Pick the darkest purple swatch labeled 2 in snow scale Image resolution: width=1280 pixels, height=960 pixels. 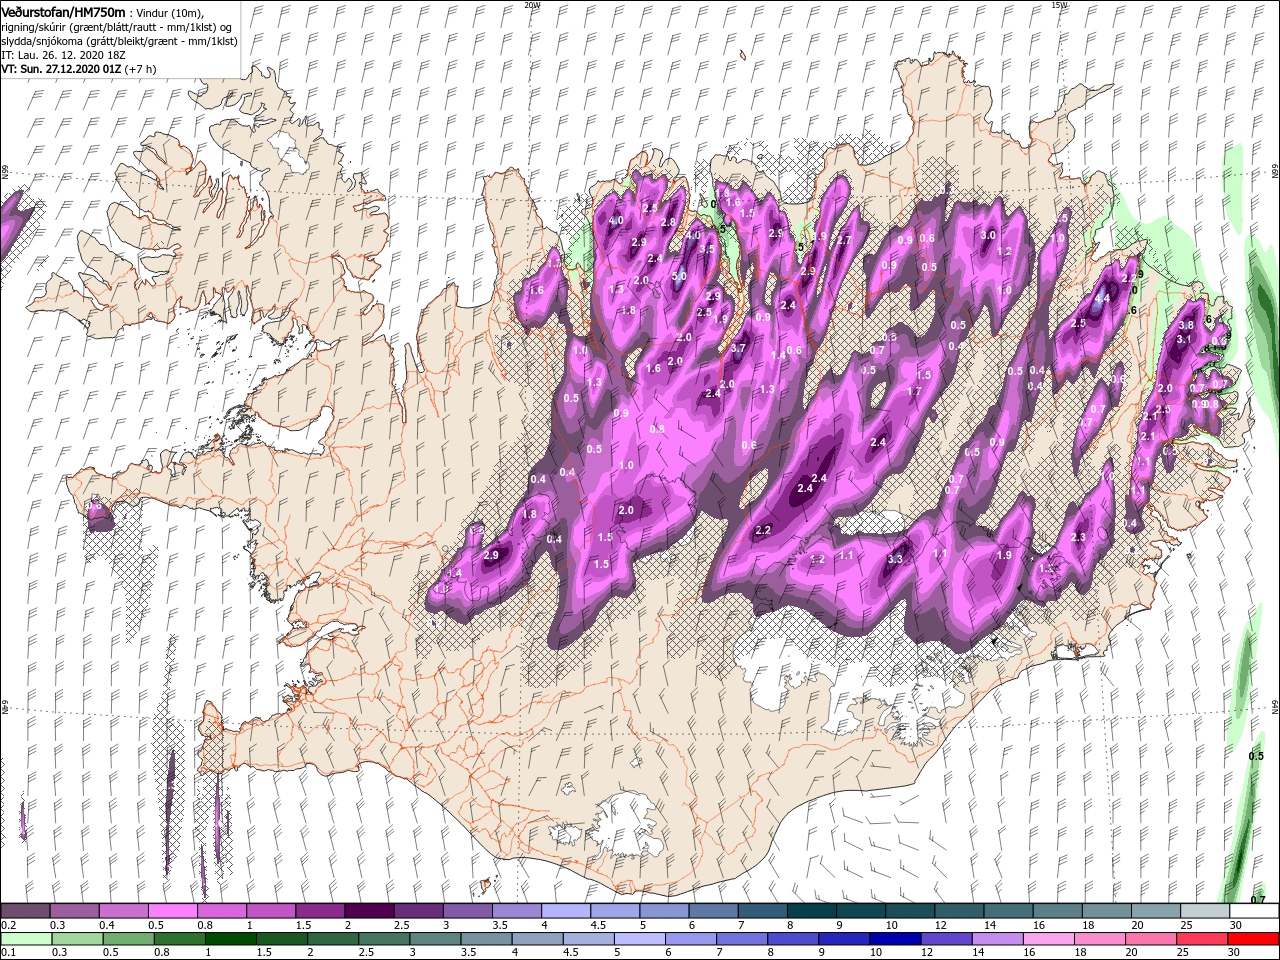coord(368,910)
